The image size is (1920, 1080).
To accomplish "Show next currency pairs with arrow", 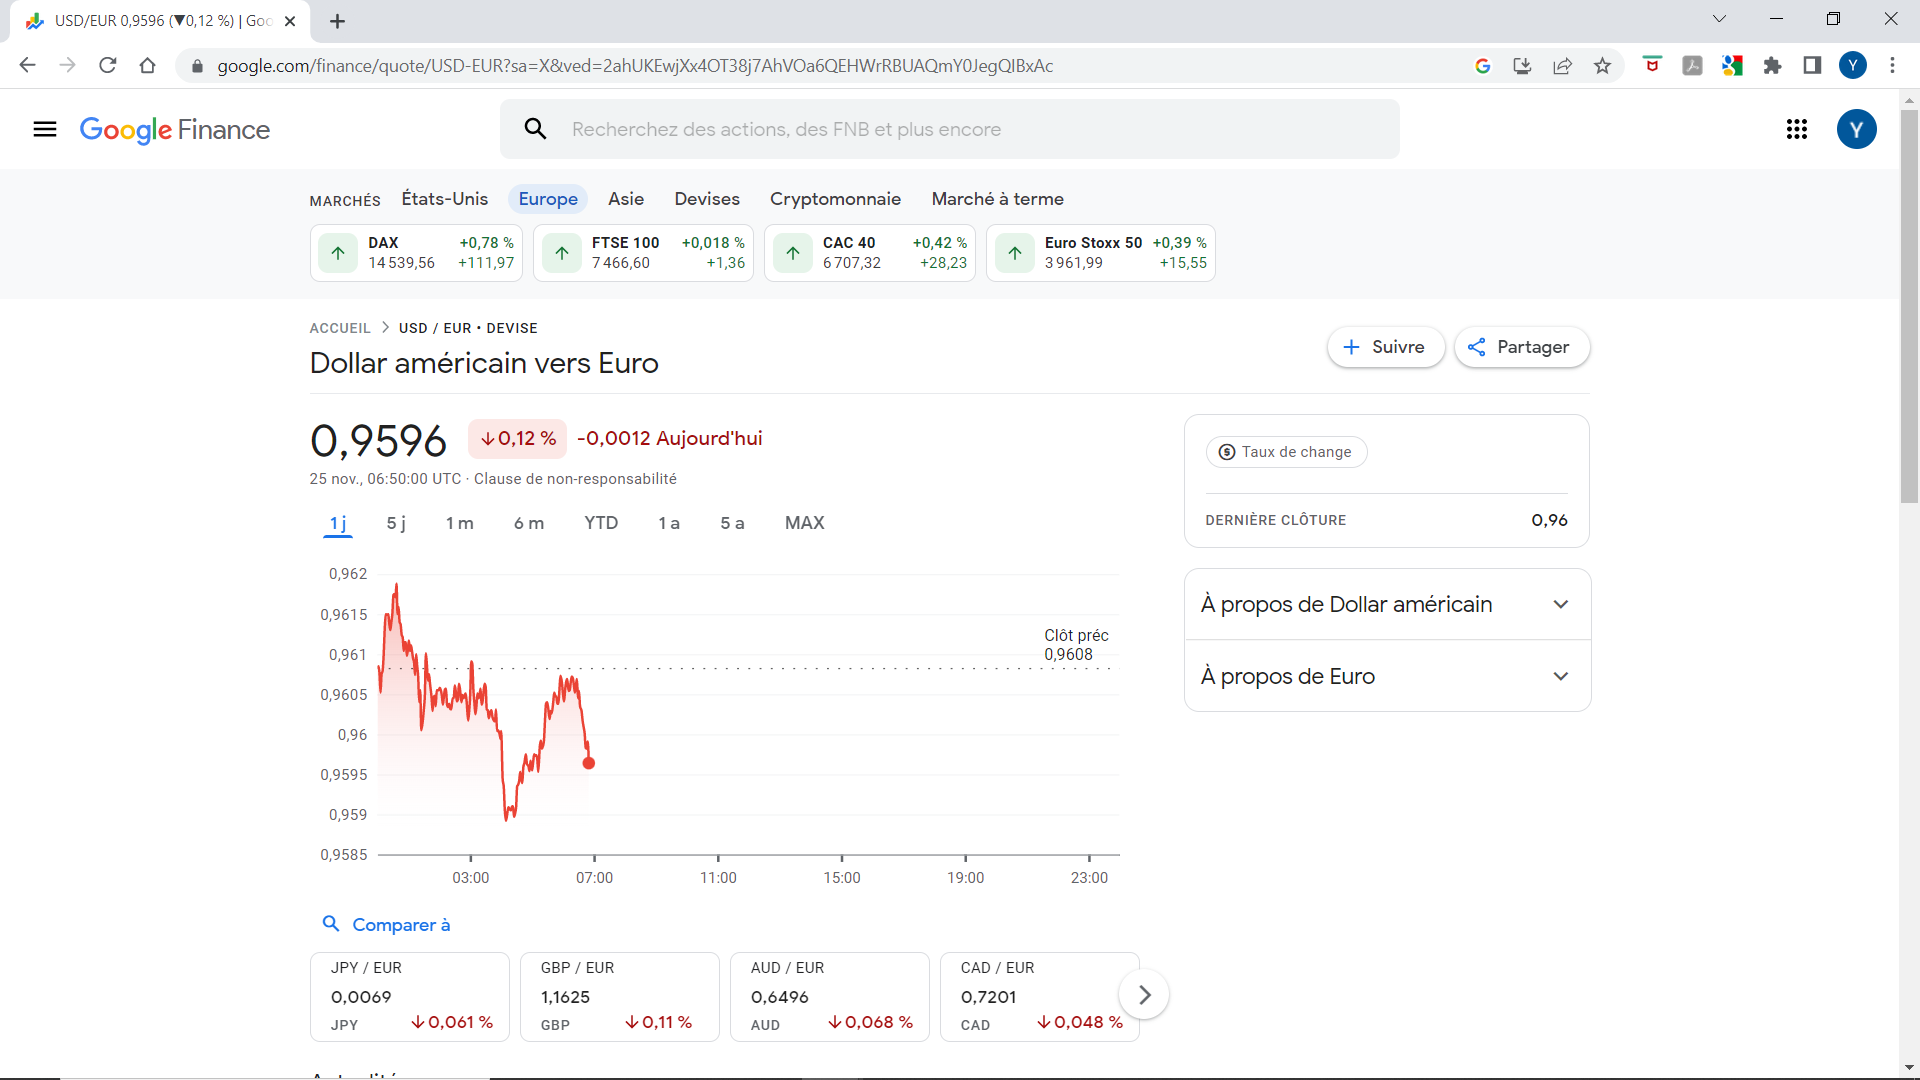I will 1144,995.
